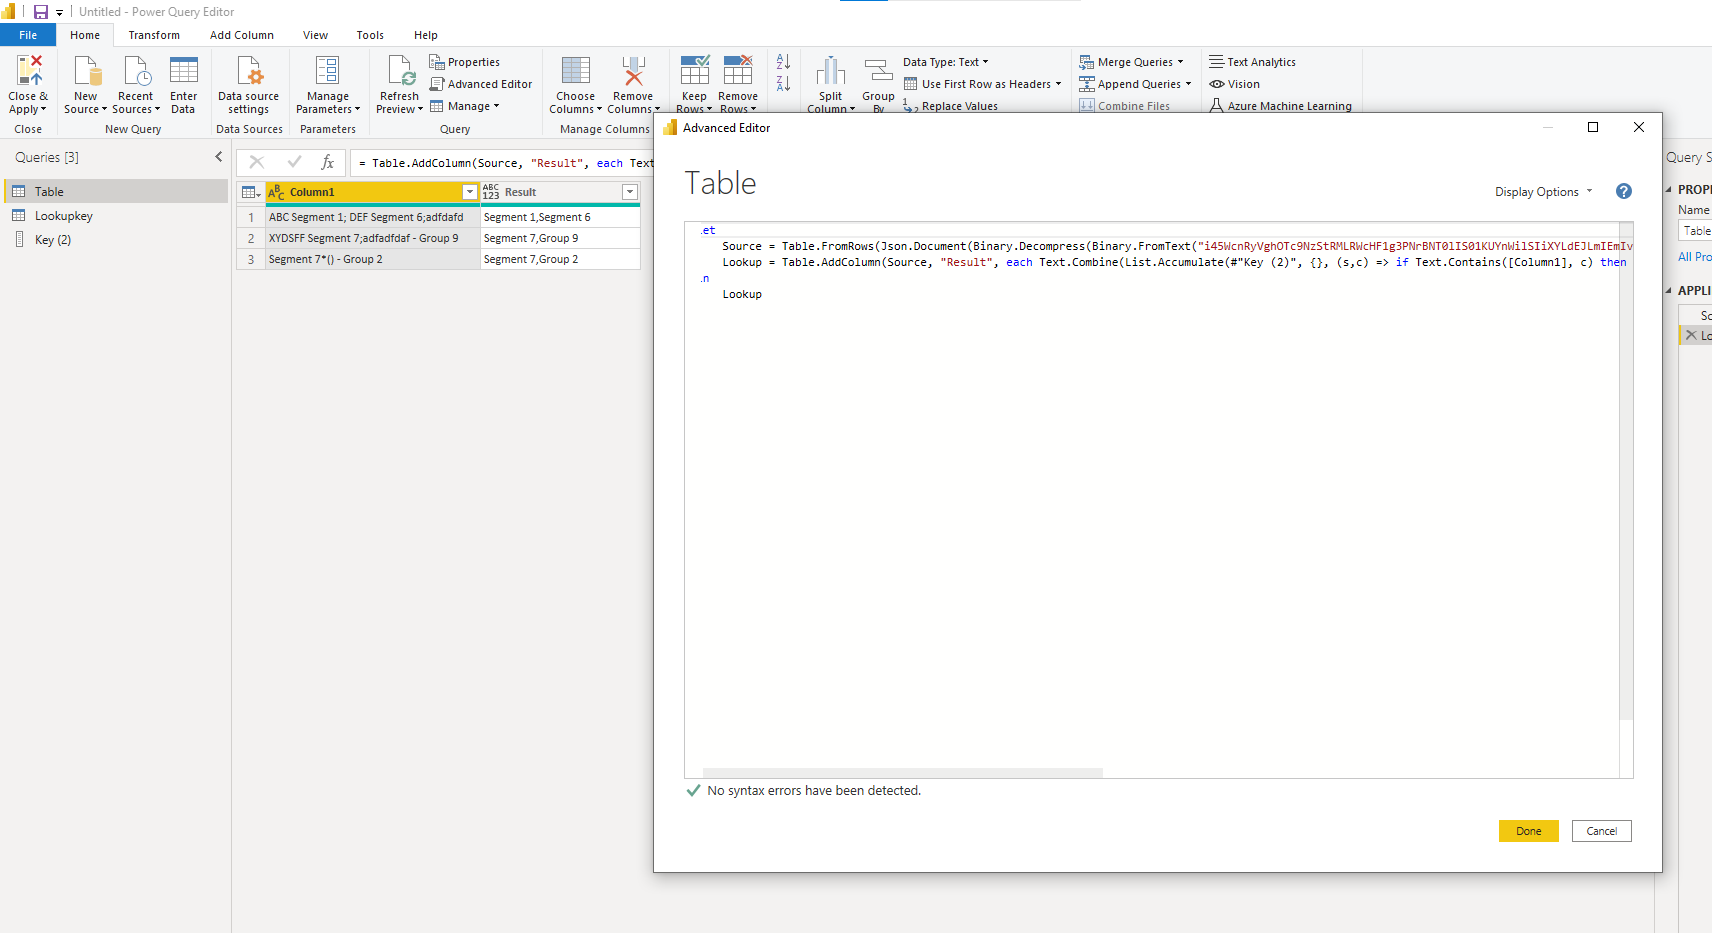
Task: Click the Advanced Editor horizontal scrollbar
Action: coord(902,773)
